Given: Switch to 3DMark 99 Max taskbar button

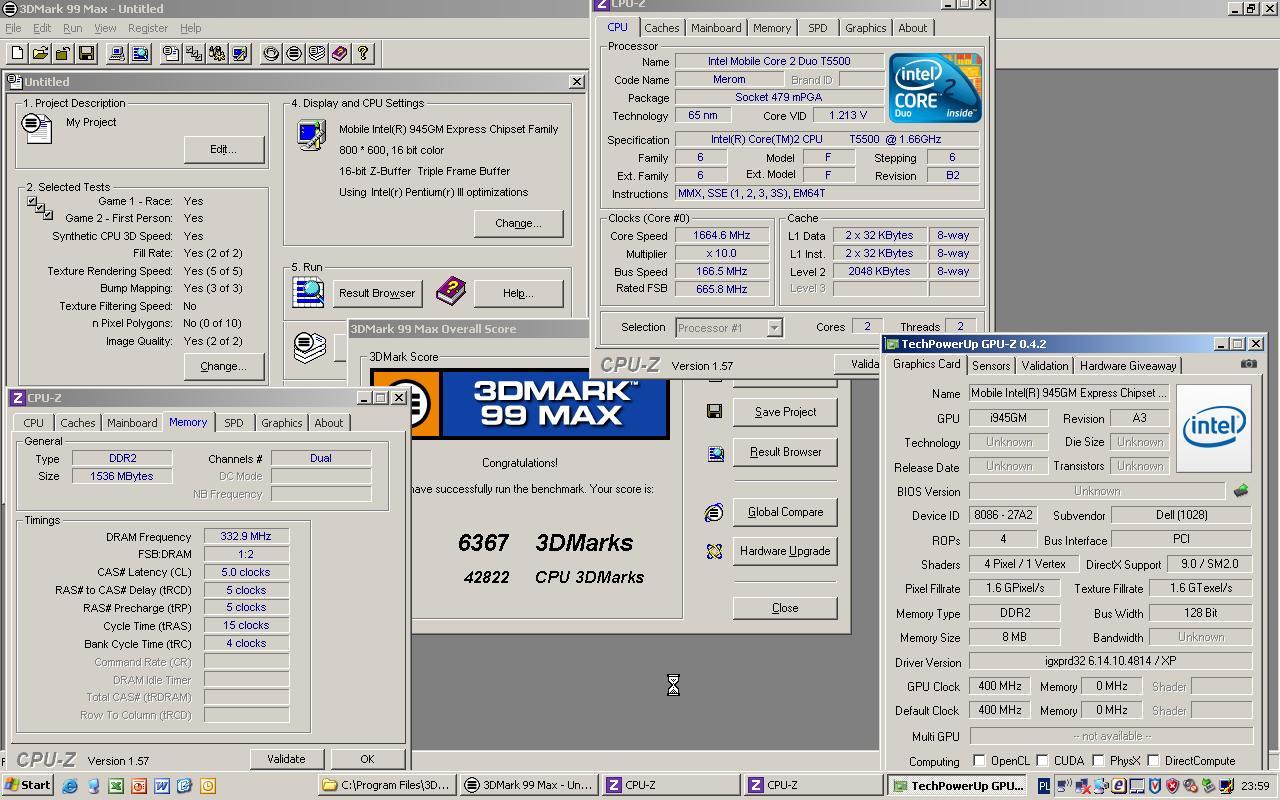Looking at the screenshot, I should (530, 786).
